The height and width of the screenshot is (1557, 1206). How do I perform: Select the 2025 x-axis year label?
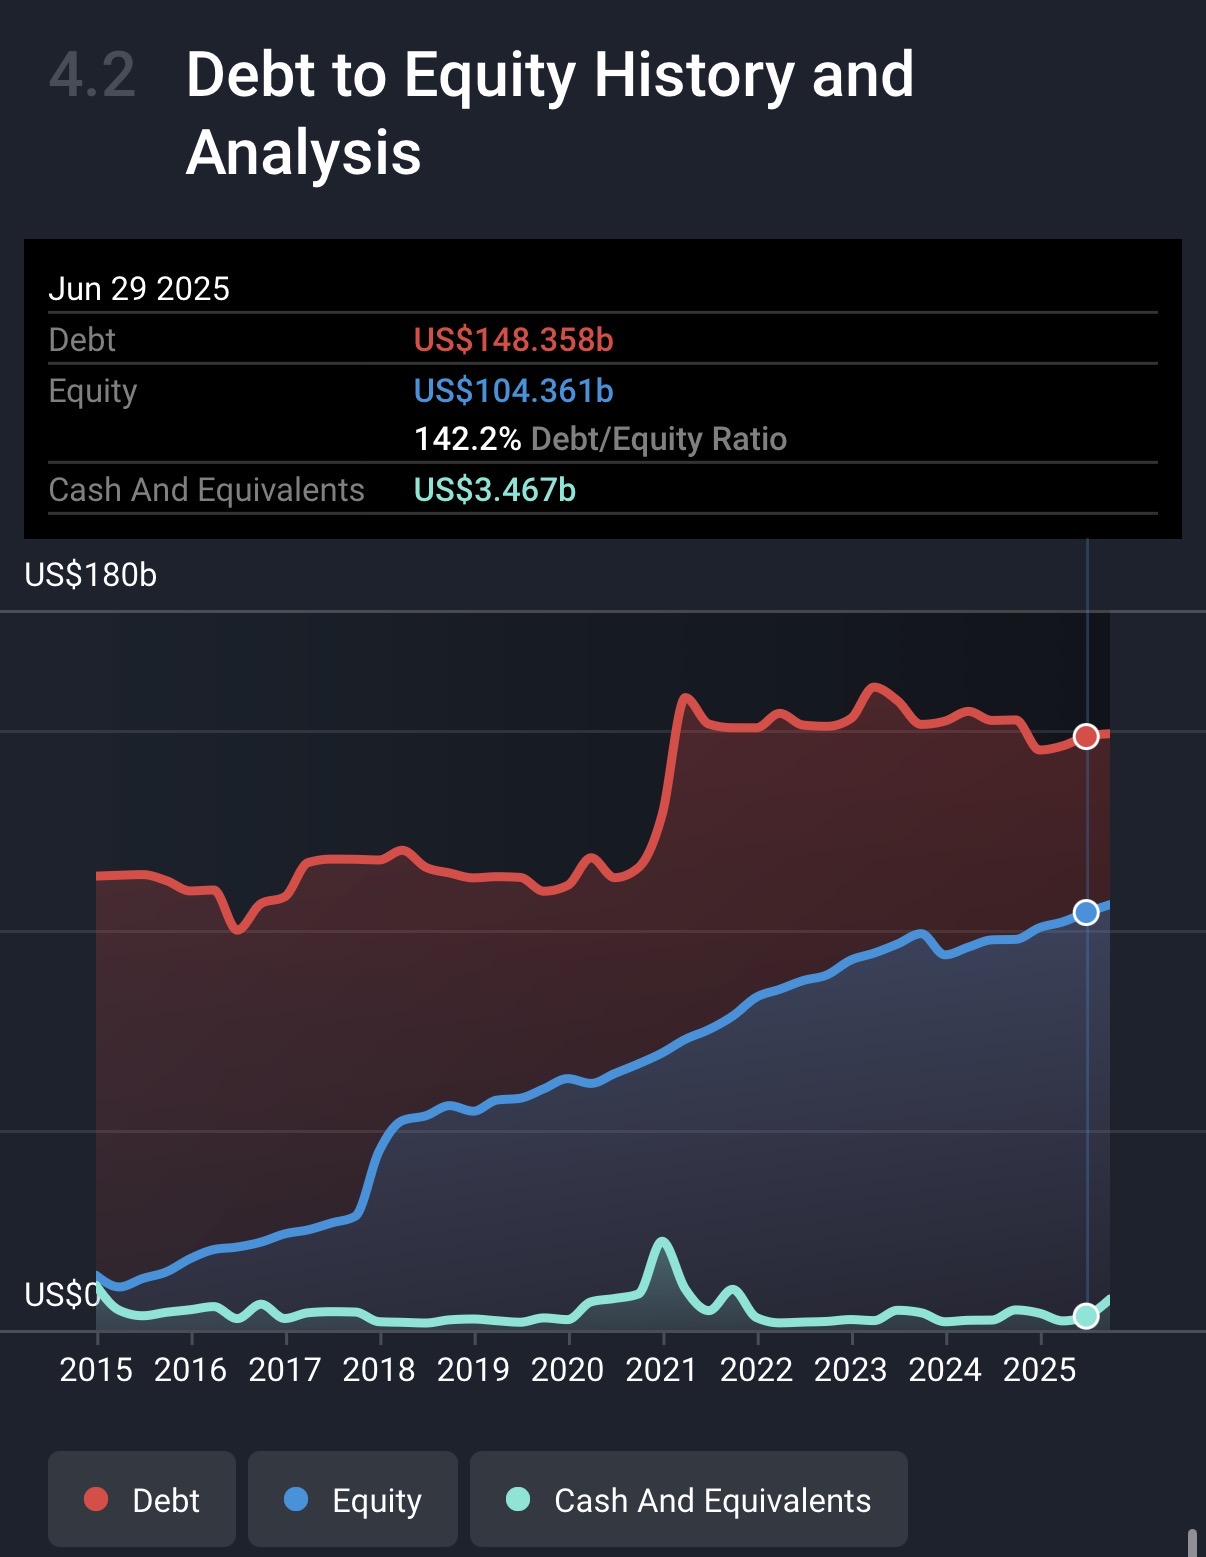[x=1039, y=1369]
